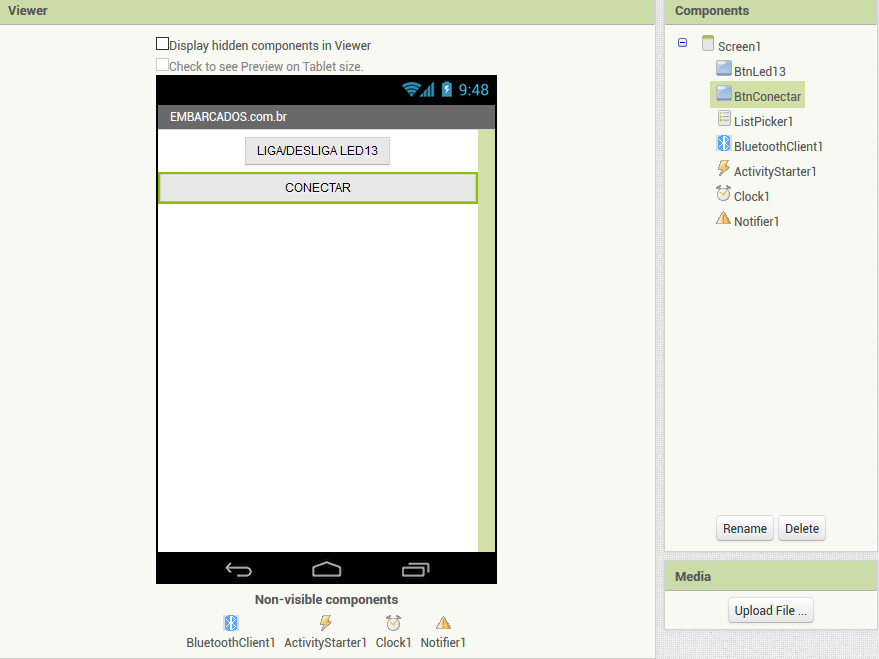This screenshot has width=879, height=659.
Task: Select Screen1 label in the component tree
Action: click(739, 47)
